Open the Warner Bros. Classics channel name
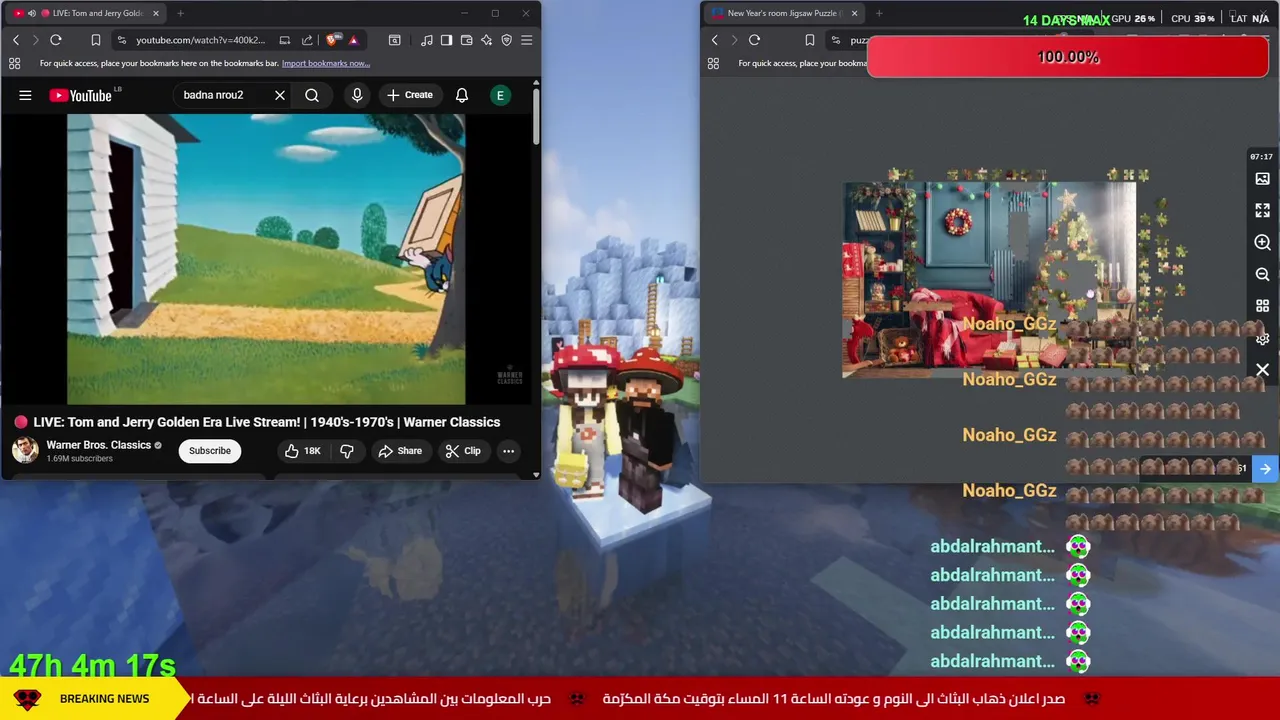The width and height of the screenshot is (1280, 720). click(x=98, y=445)
